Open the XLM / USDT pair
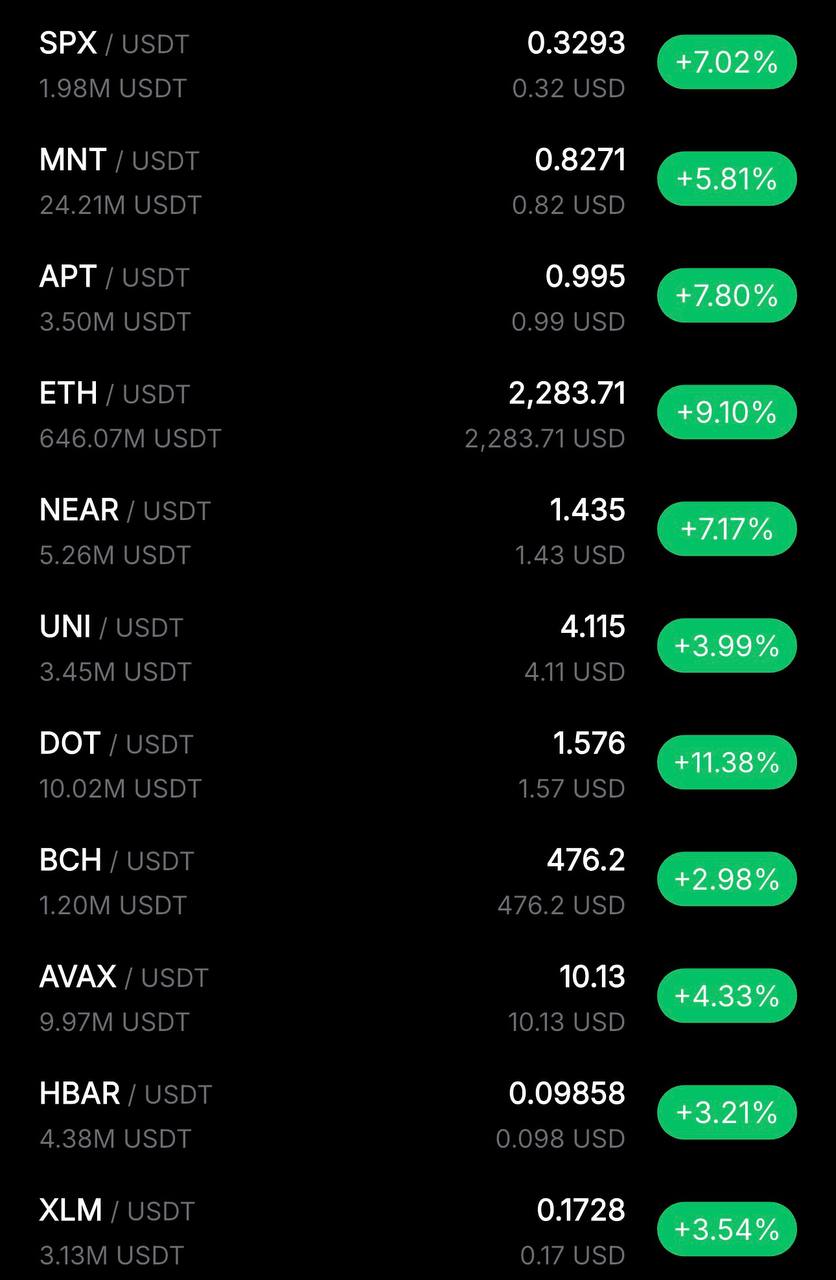Screen dimensions: 836x1280 (x=116, y=1211)
